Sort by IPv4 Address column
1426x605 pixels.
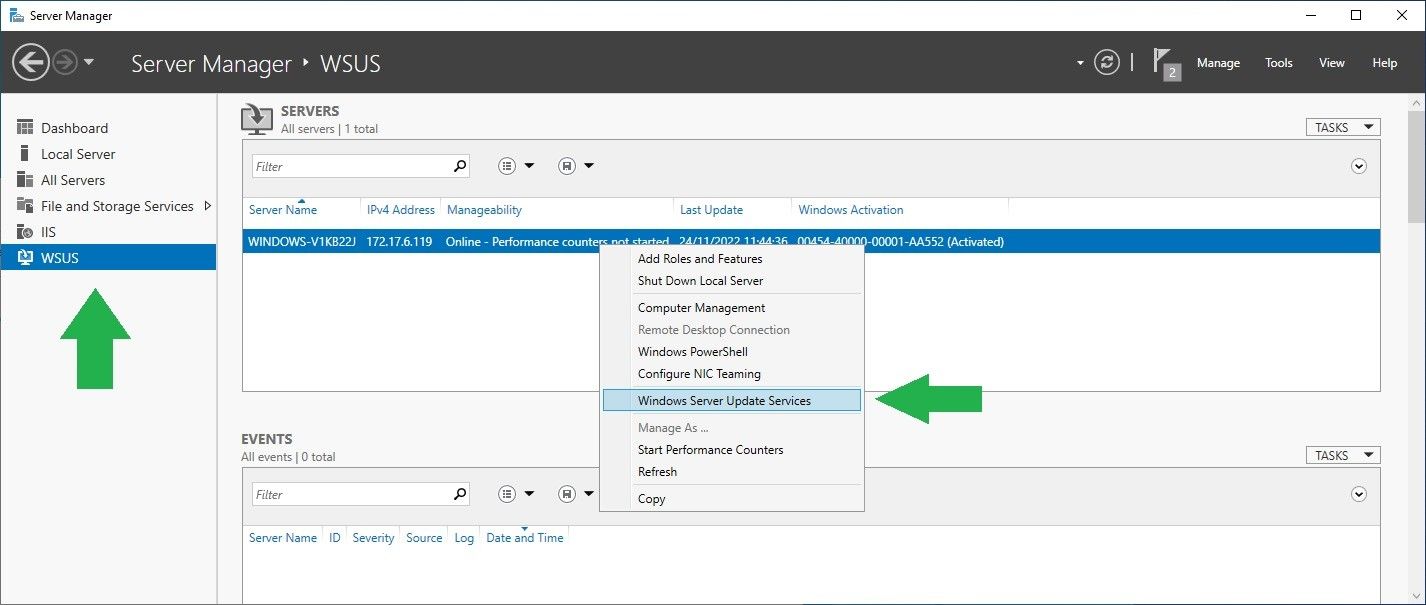[x=401, y=210]
